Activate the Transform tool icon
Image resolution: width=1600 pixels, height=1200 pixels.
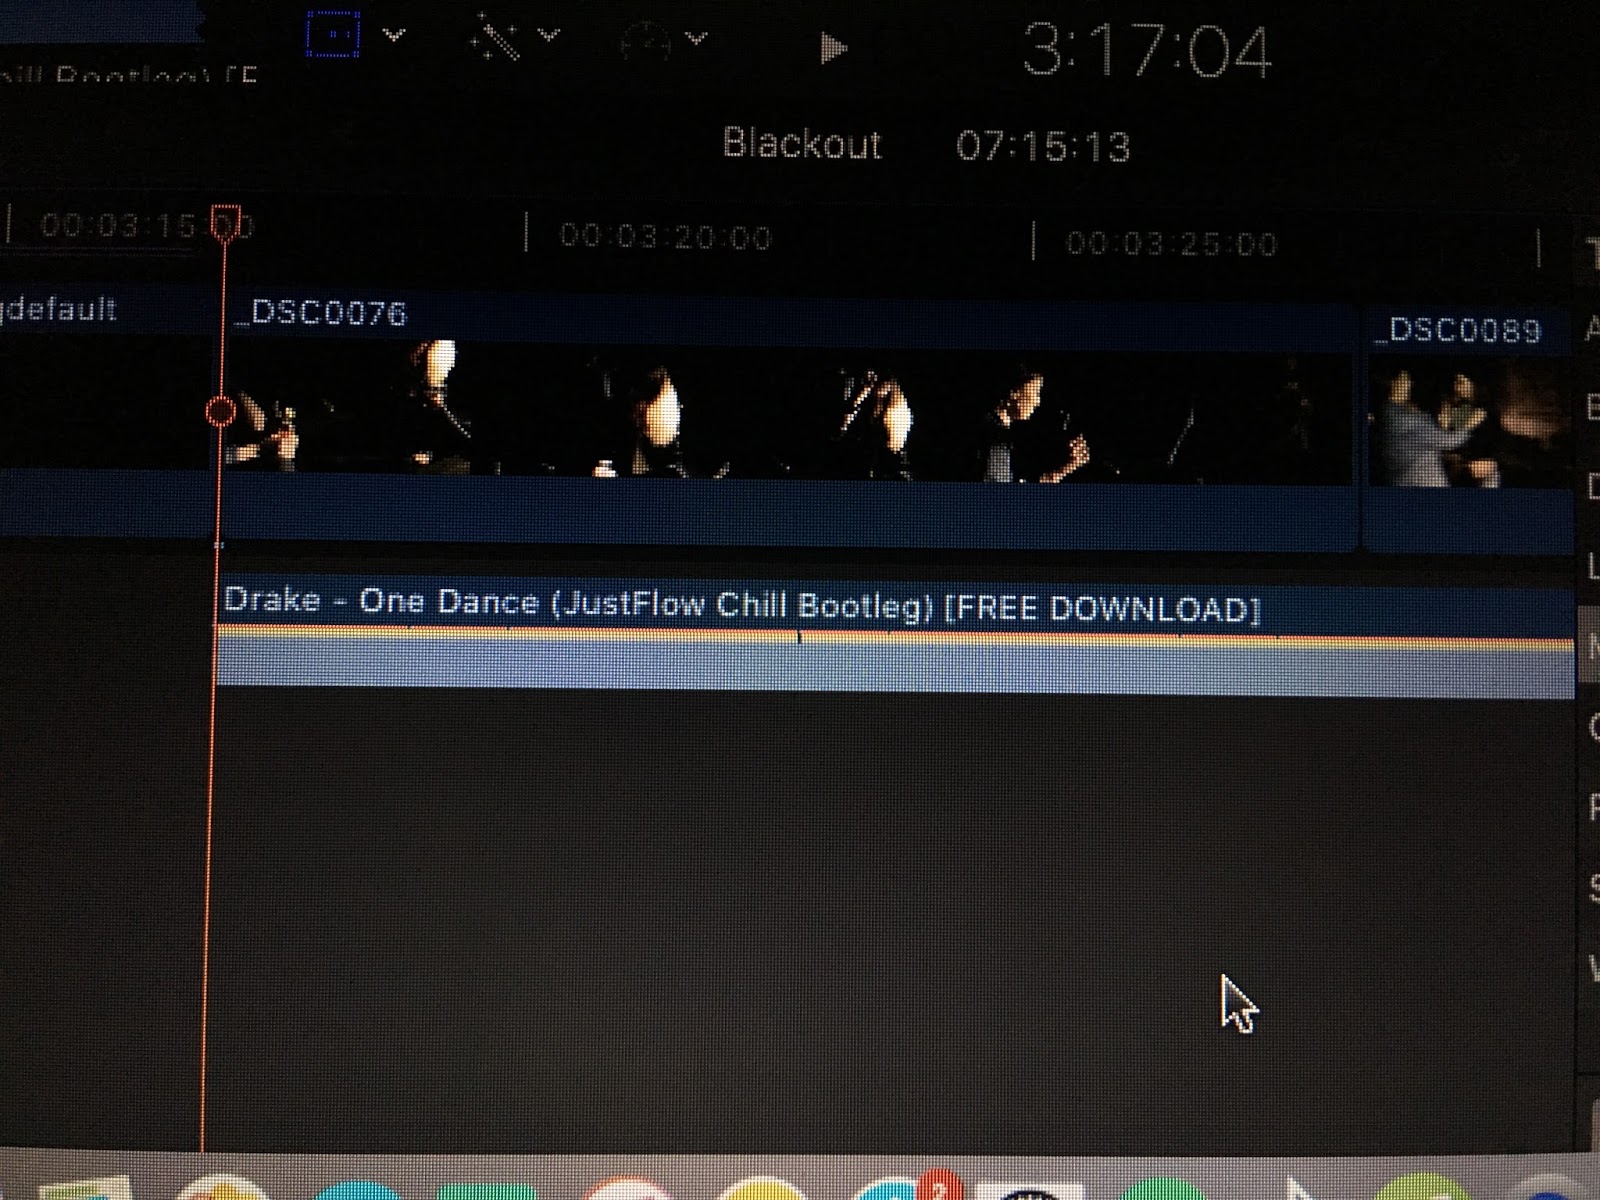coord(332,35)
